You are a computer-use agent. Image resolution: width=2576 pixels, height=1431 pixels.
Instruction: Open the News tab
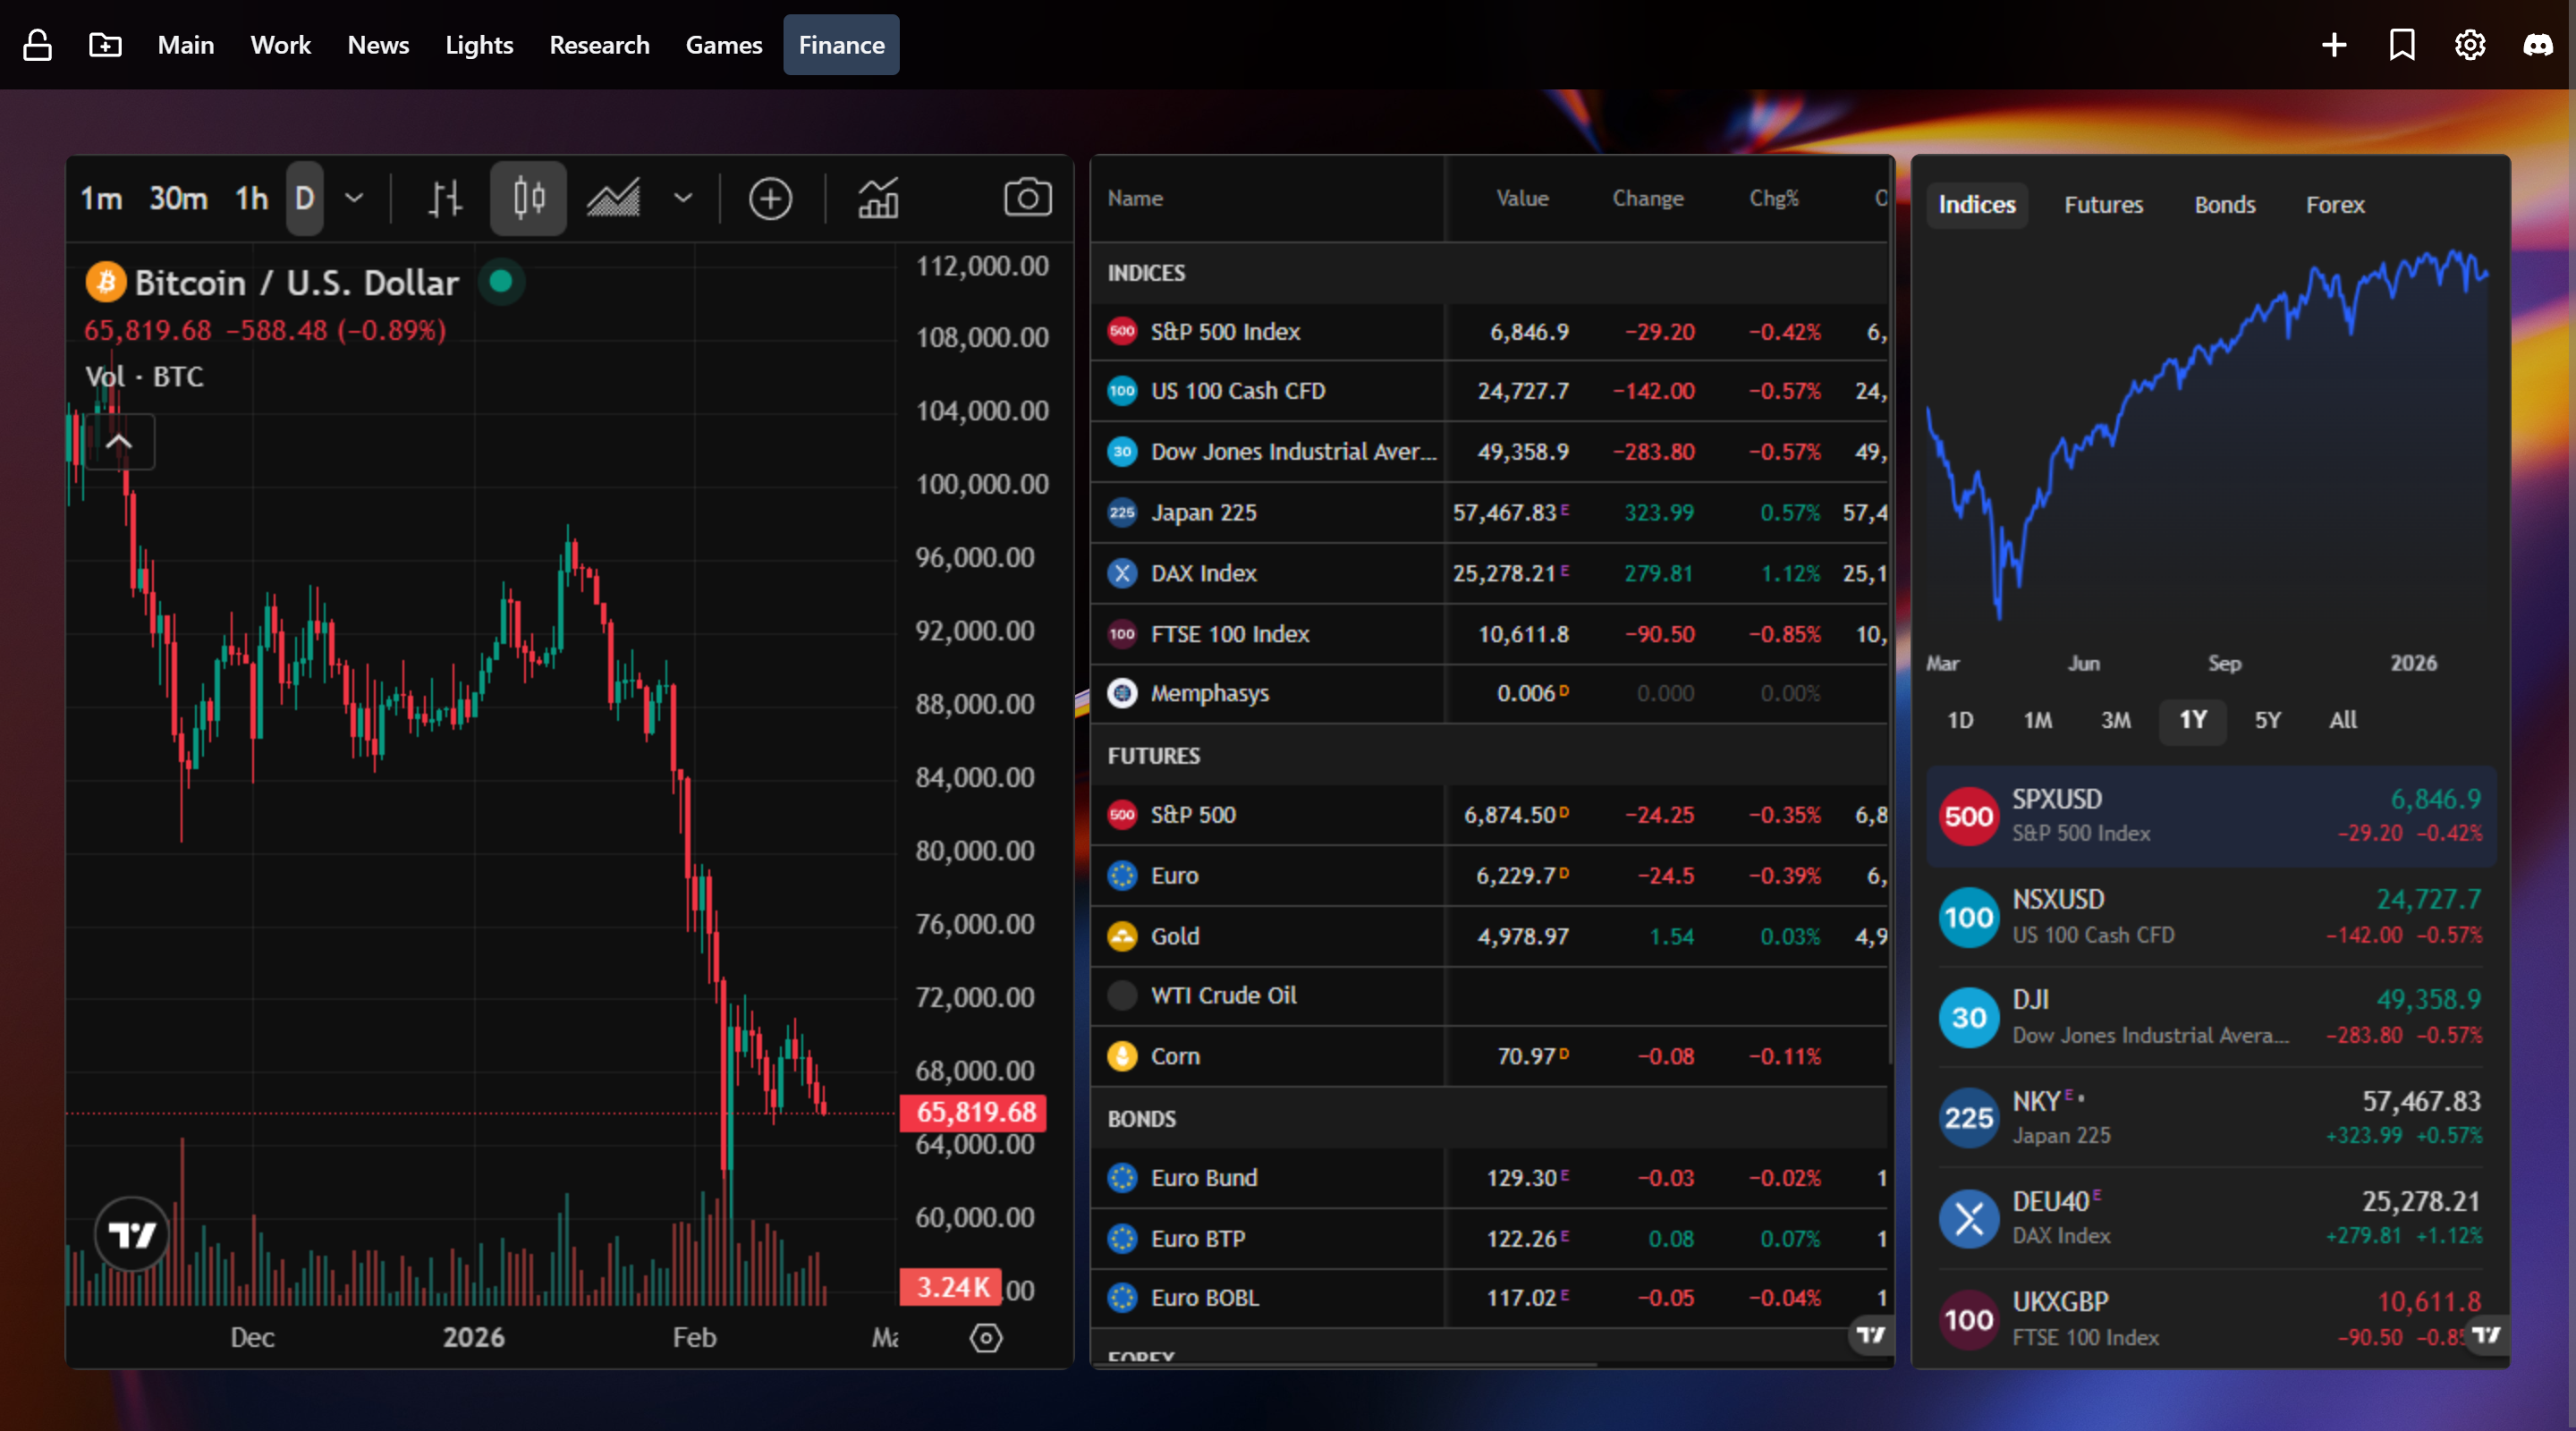coord(378,45)
